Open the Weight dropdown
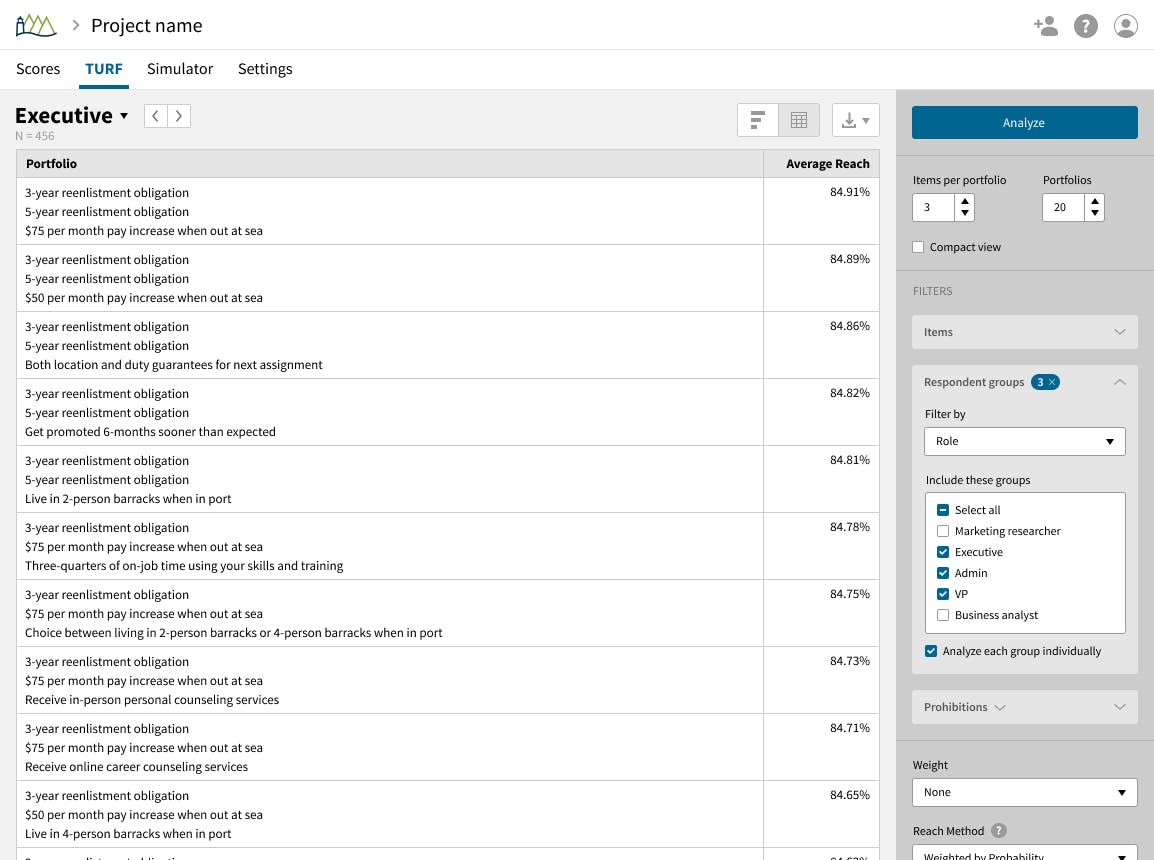This screenshot has width=1154, height=860. point(1024,792)
